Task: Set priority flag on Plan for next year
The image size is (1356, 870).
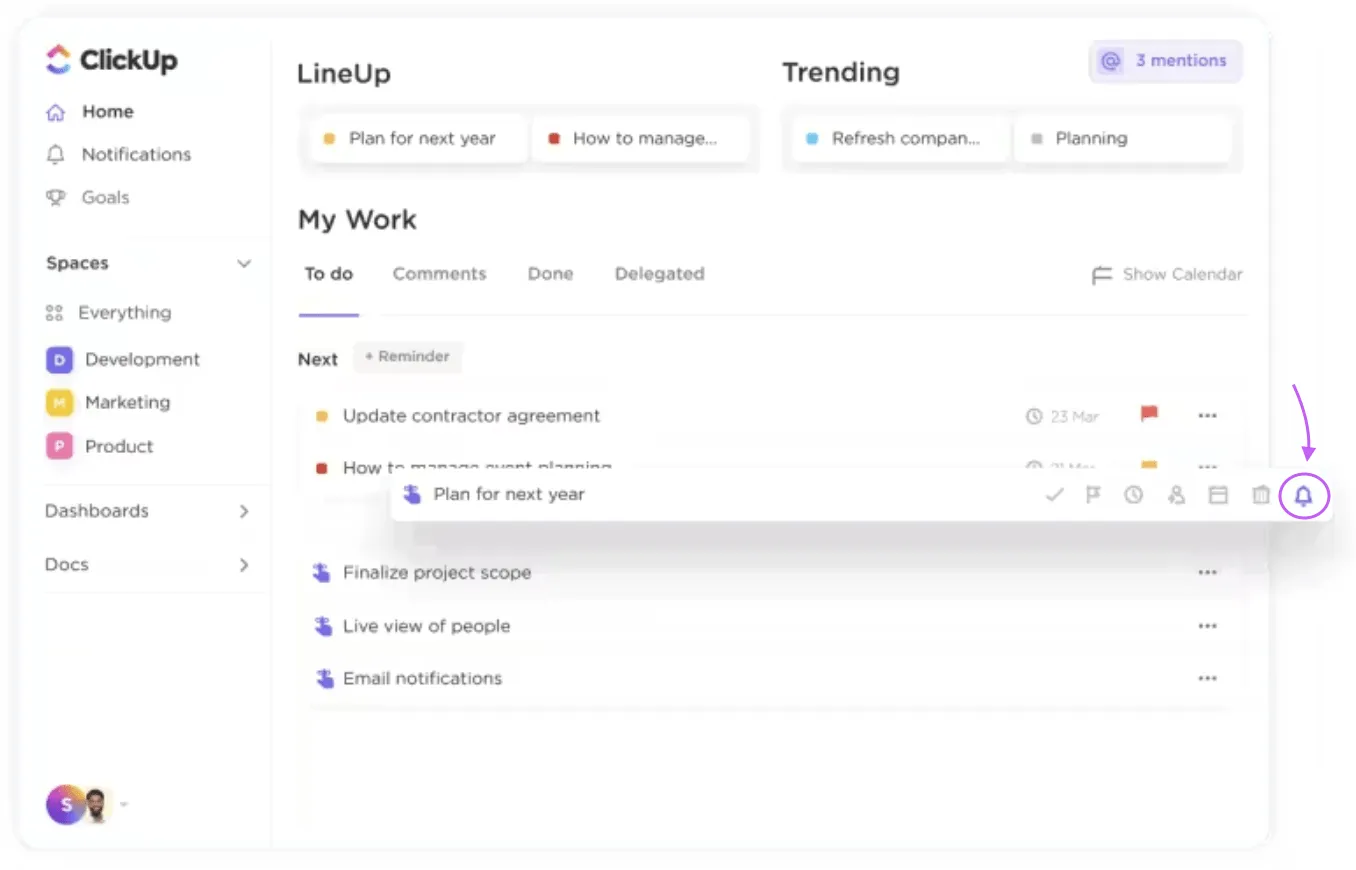Action: click(1093, 495)
